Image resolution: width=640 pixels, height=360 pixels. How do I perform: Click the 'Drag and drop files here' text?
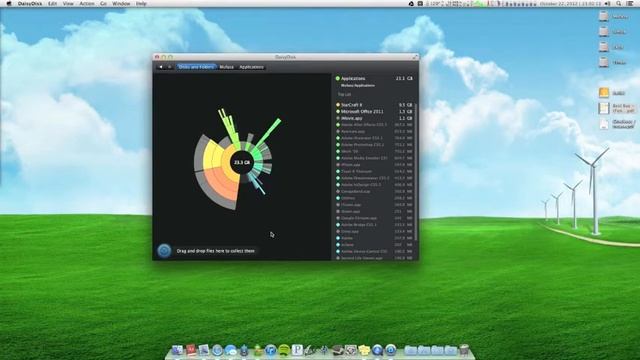[216, 251]
